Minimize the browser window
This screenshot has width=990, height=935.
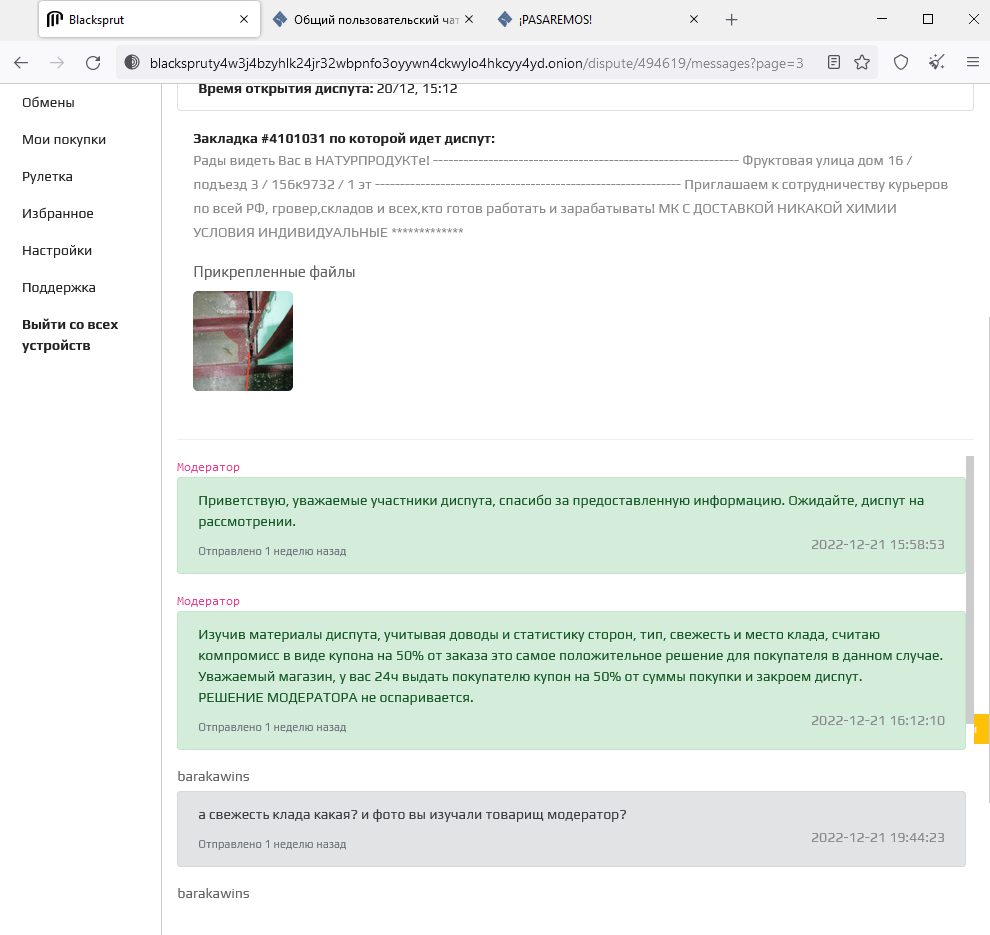coord(882,19)
